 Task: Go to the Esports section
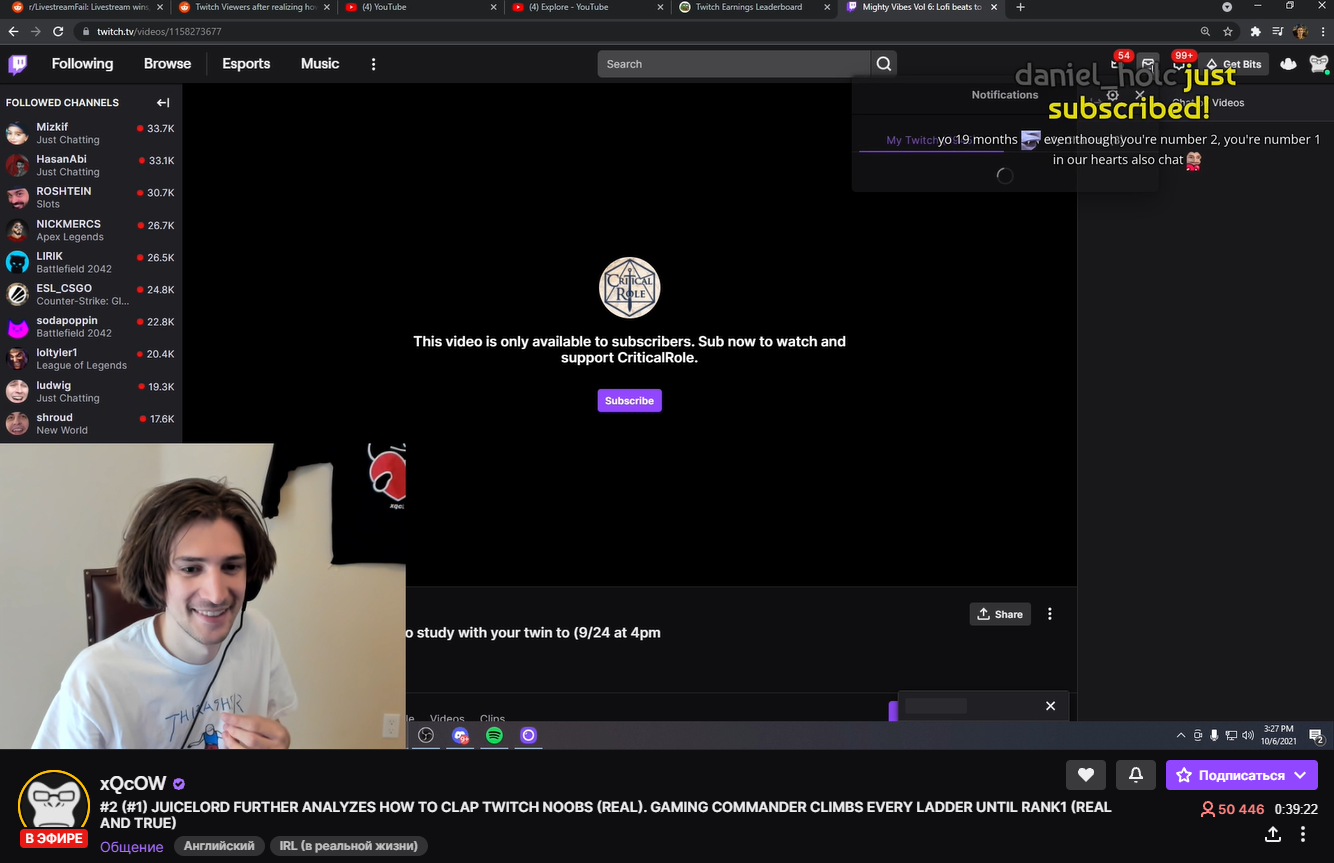point(246,64)
